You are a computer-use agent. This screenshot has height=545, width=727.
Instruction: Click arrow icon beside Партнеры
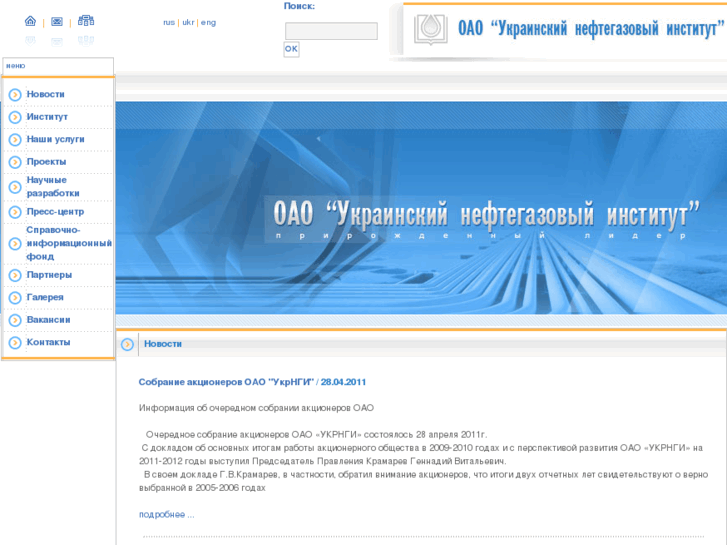(x=15, y=275)
